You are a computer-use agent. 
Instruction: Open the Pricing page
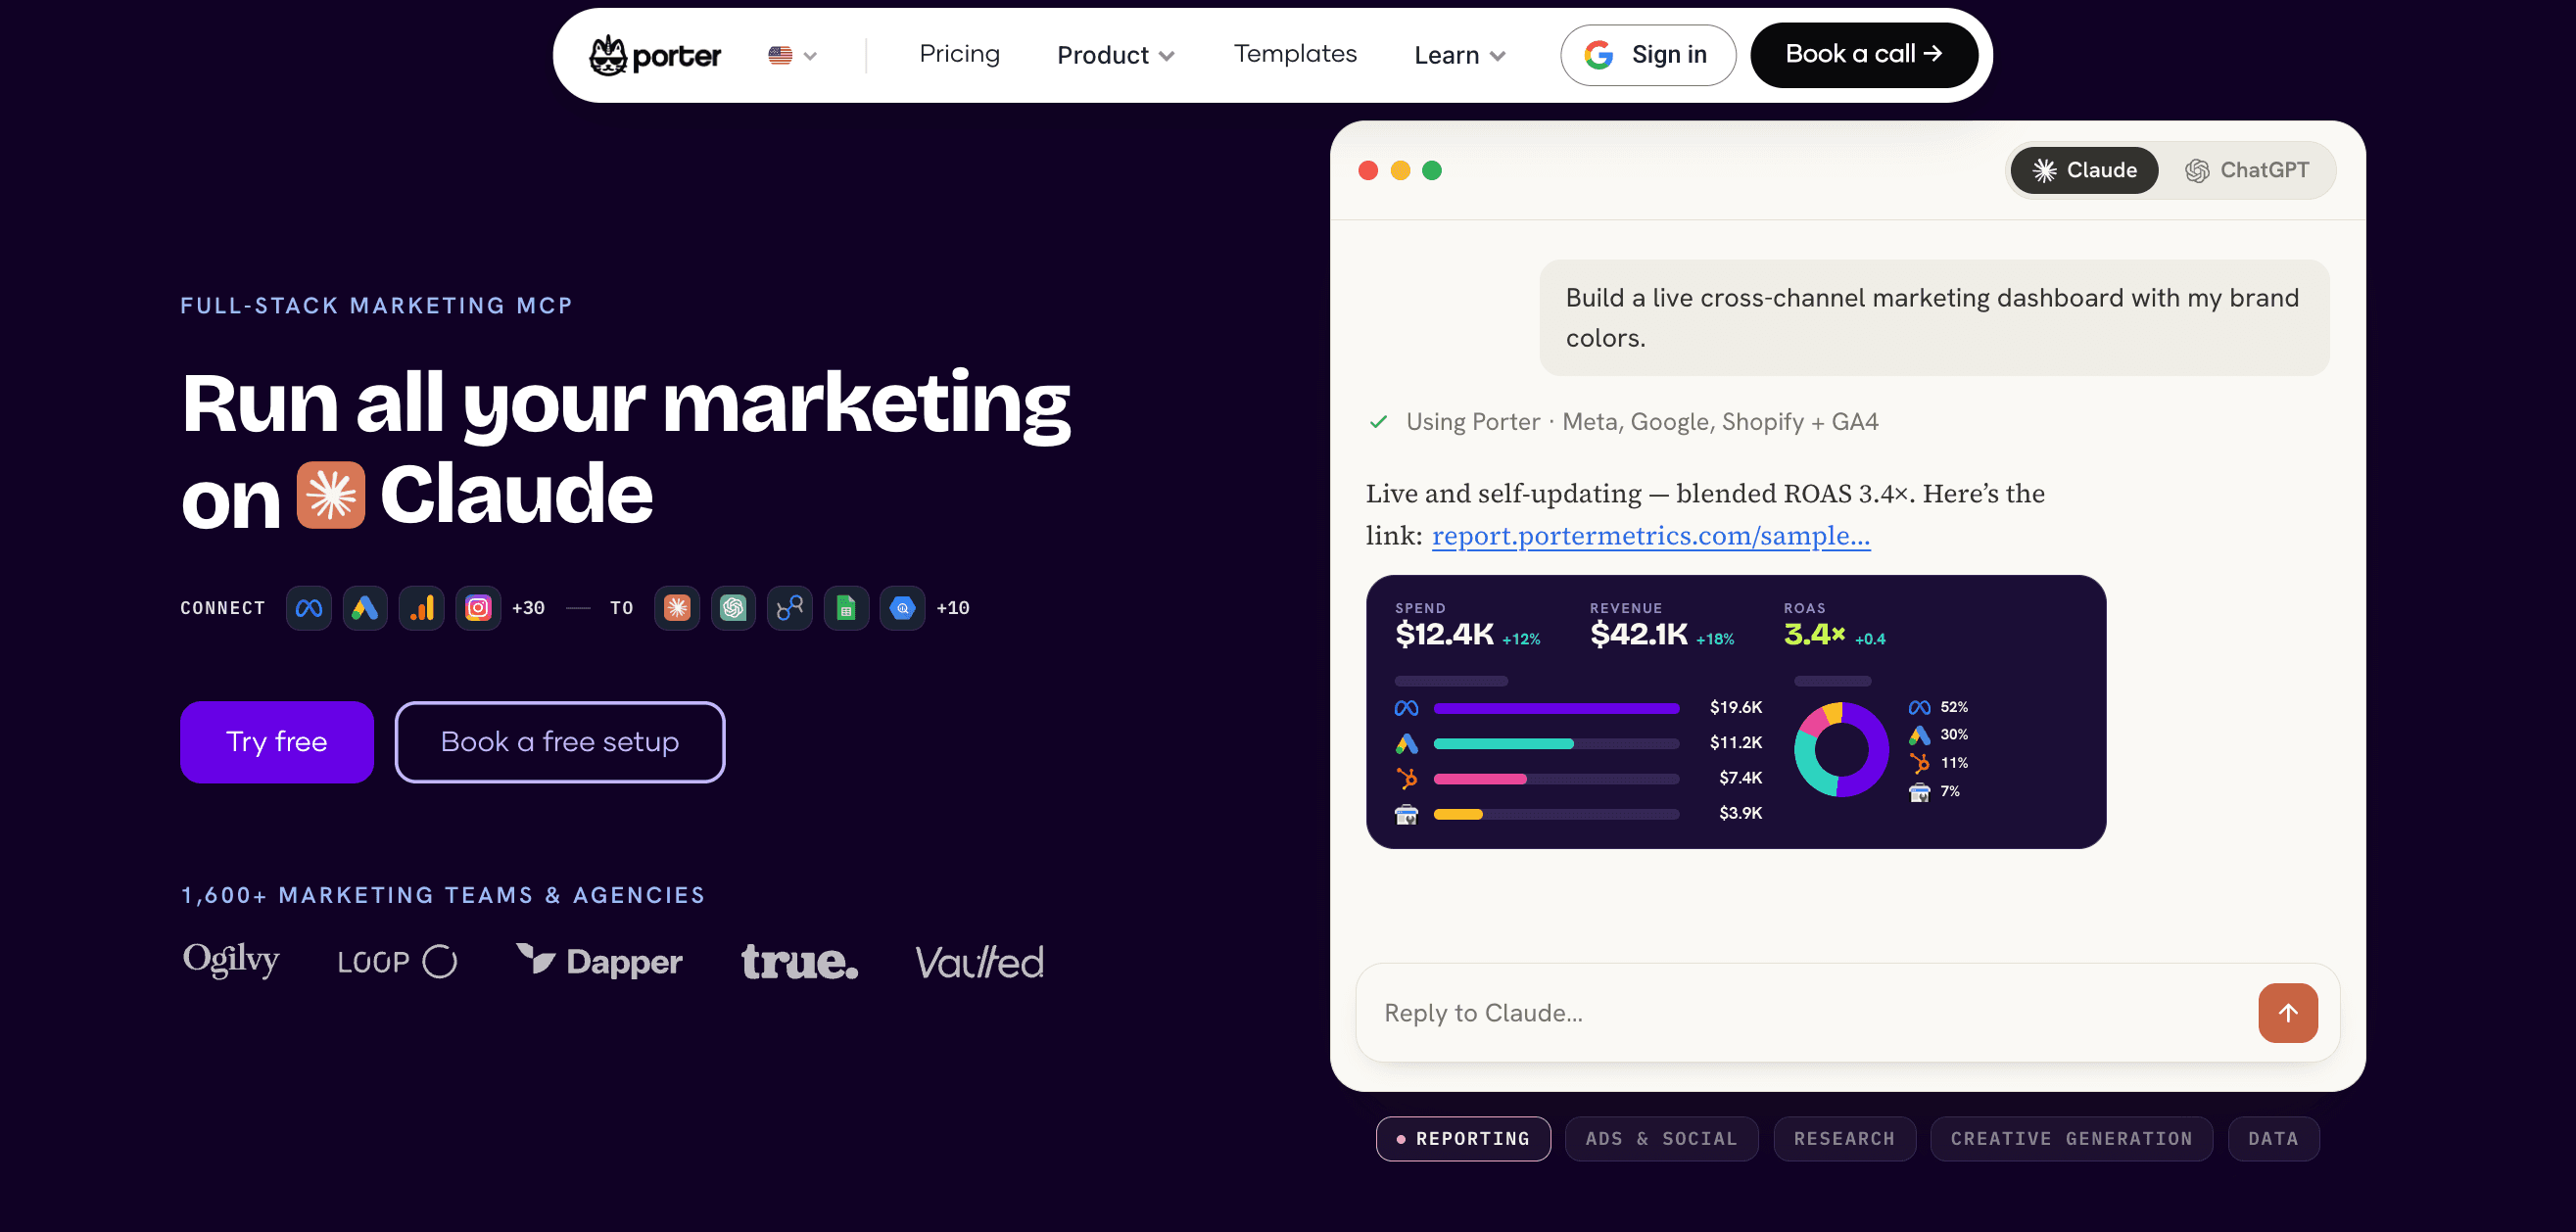[x=959, y=54]
